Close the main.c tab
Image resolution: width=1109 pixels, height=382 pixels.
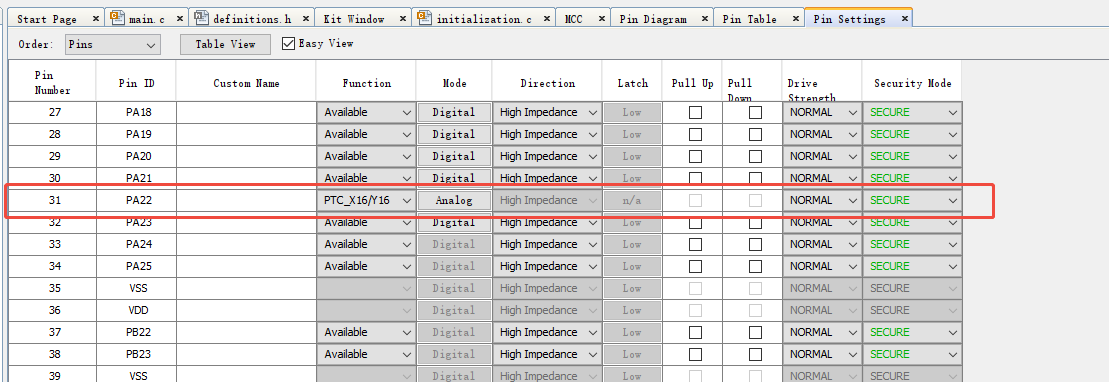180,19
